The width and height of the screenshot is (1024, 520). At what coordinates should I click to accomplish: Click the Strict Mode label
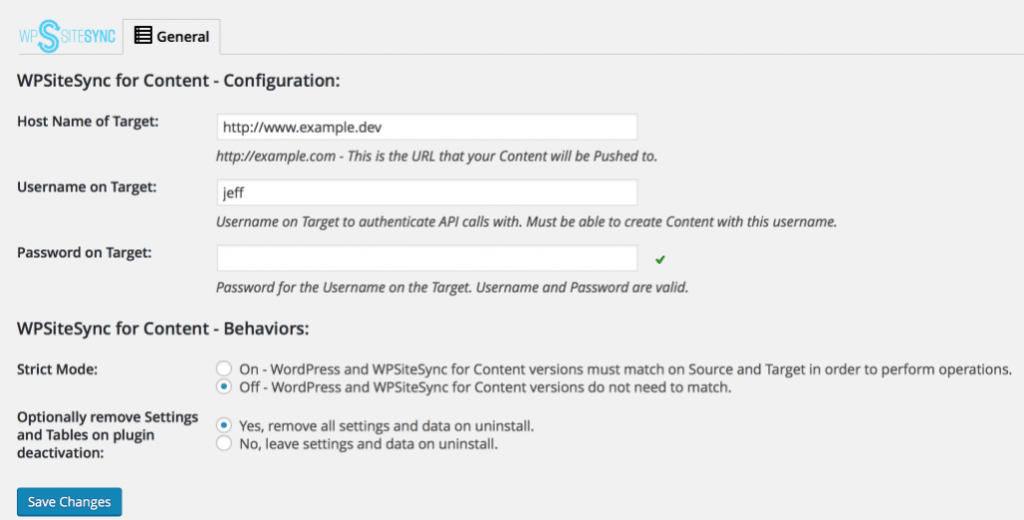(x=57, y=369)
